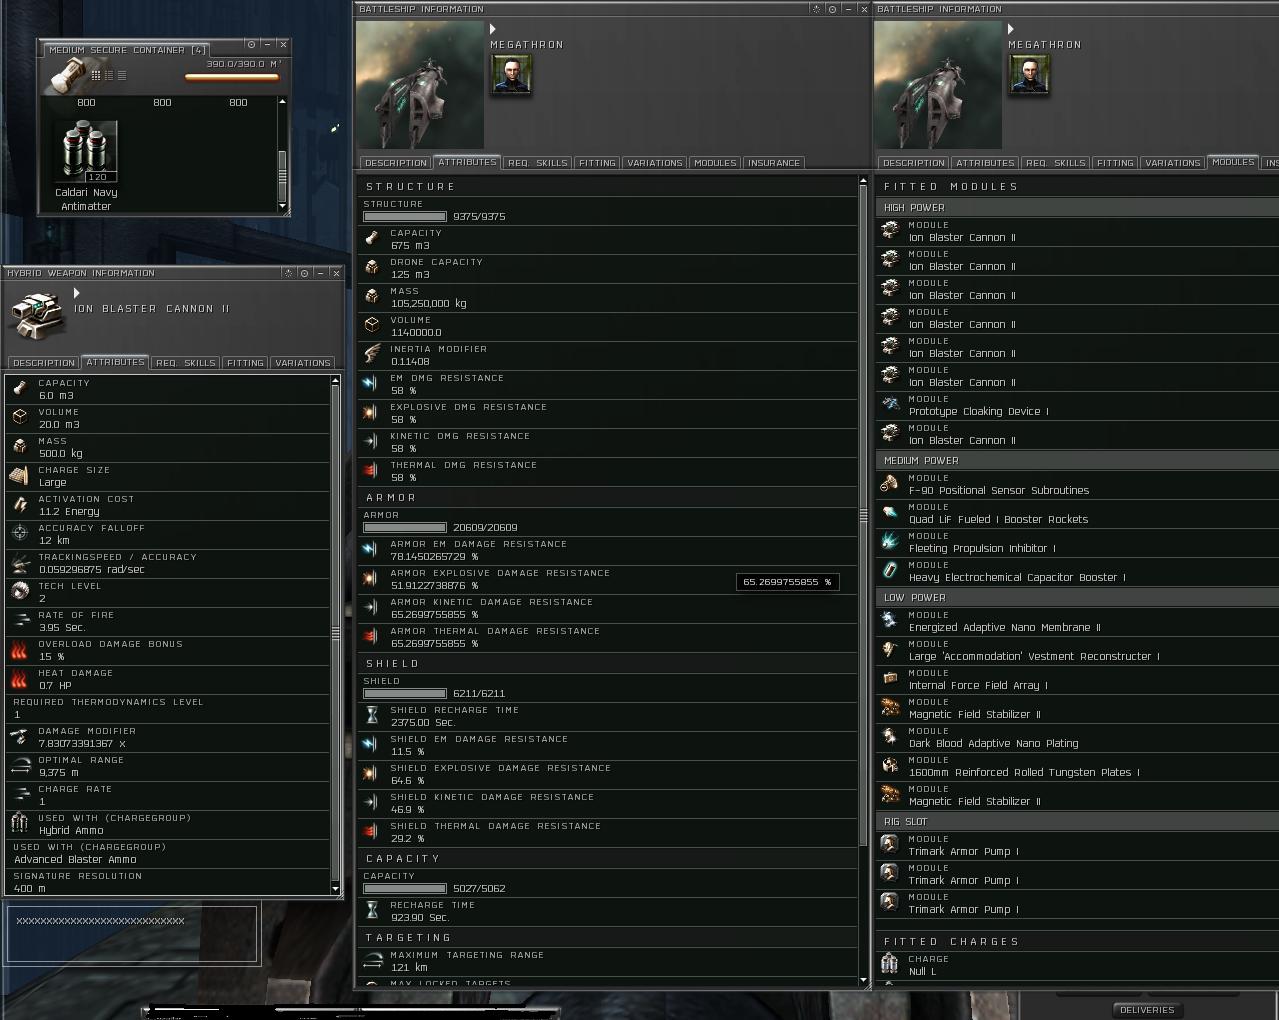Click the Accuracy Falloff icon
Screen dimensions: 1279x1020
click(x=20, y=533)
